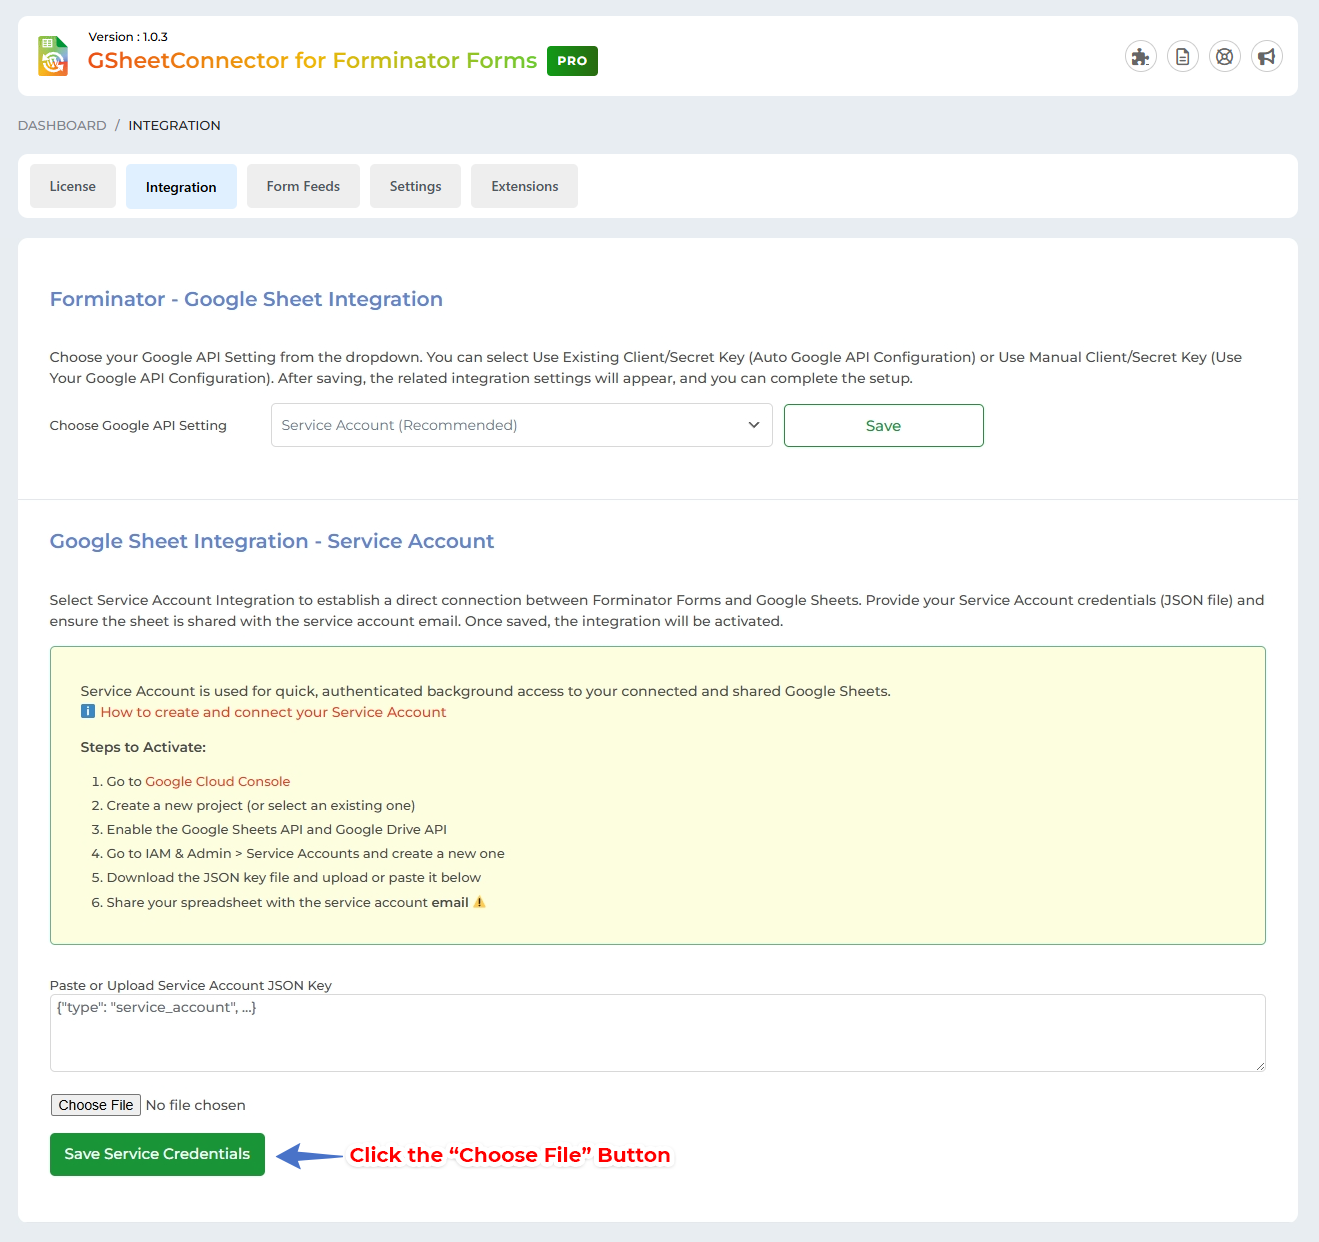Image resolution: width=1319 pixels, height=1242 pixels.
Task: Click the warning icon after service account email
Action: 479,901
